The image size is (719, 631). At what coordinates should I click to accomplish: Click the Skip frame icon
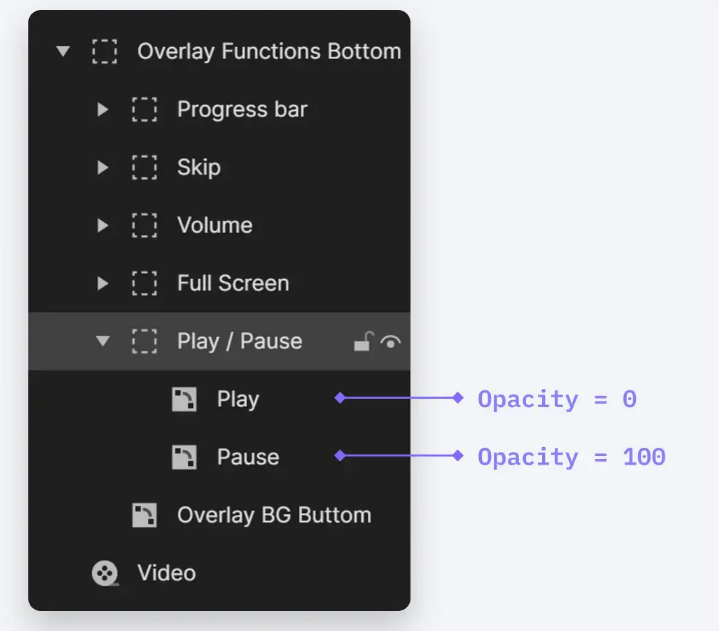[x=144, y=167]
